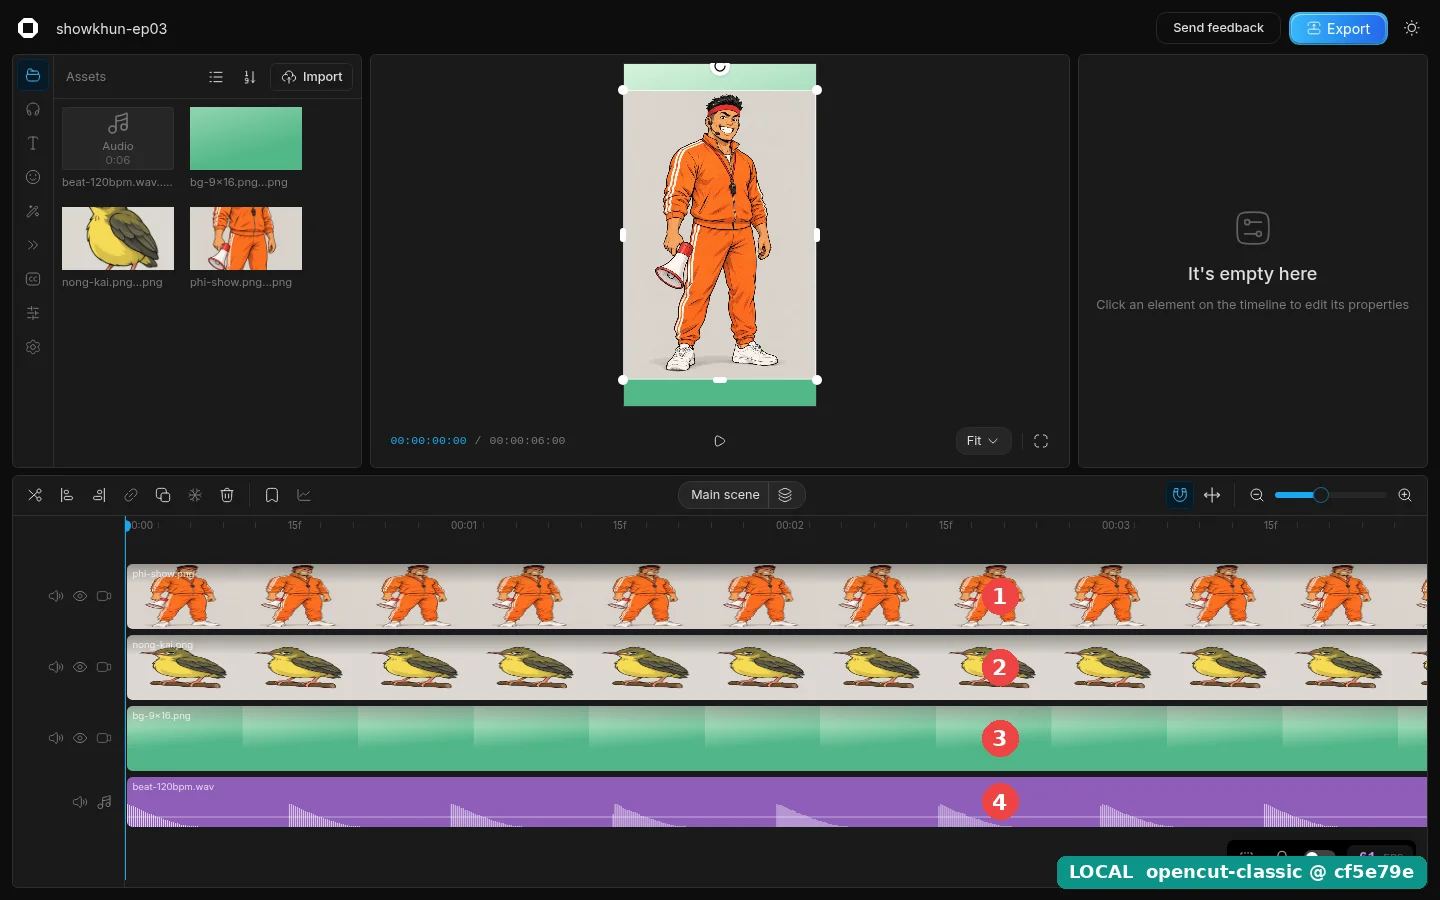Play the preview
Image resolution: width=1440 pixels, height=900 pixels.
[720, 441]
